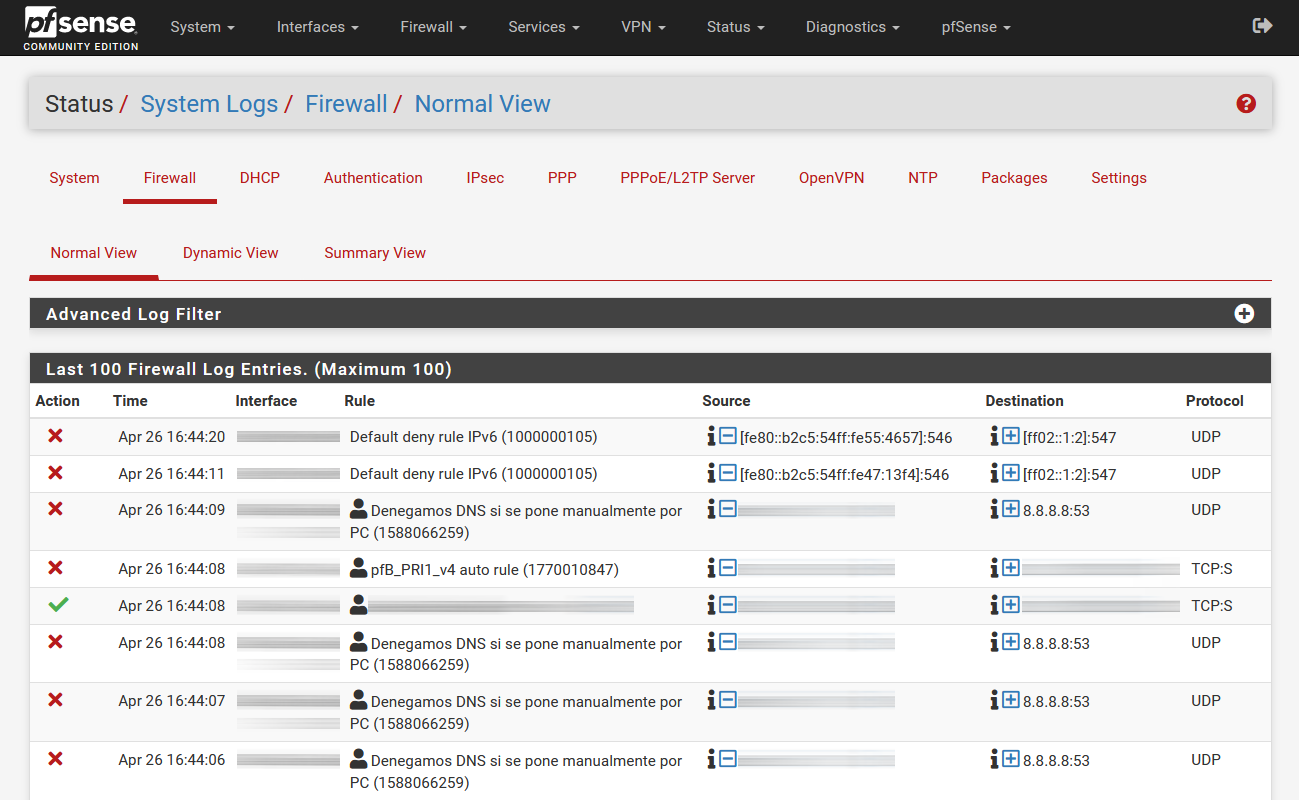Viewport: 1299px width, 800px height.
Task: Open the pfSense dropdown menu in the navigation
Action: point(975,27)
